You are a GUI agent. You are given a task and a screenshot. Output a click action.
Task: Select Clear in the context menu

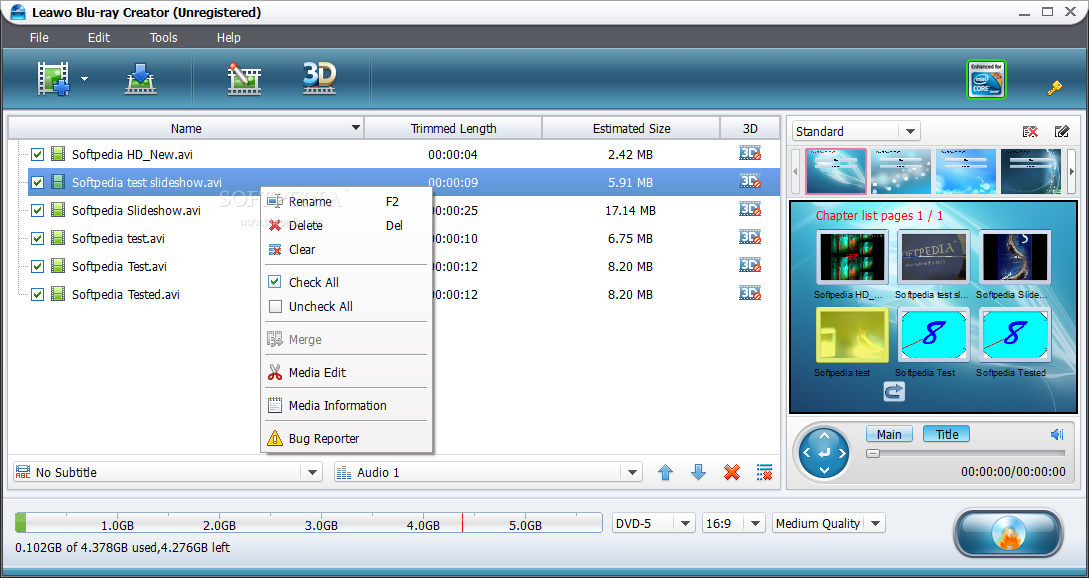346,249
